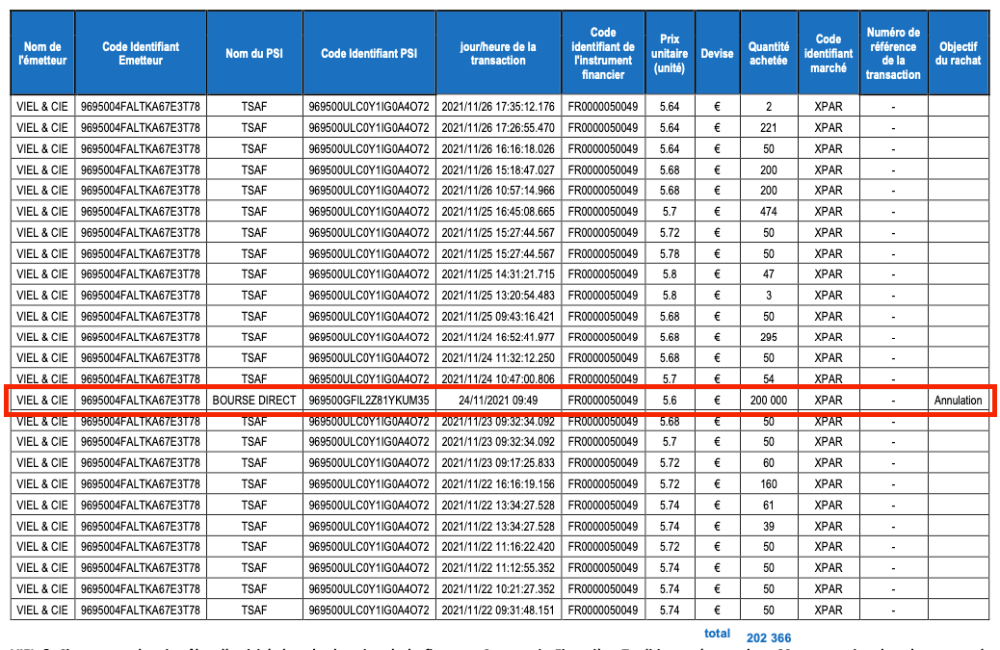Click the 'Nom du PSI' column header
Image resolution: width=1000 pixels, height=650 pixels.
(x=254, y=53)
